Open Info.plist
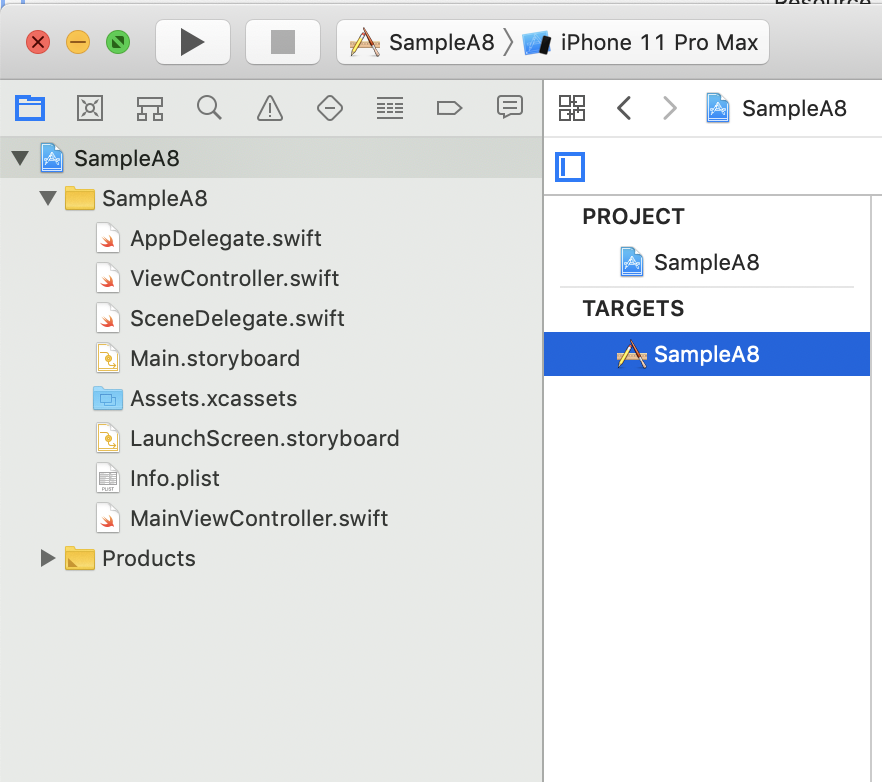The image size is (882, 782). [271, 478]
